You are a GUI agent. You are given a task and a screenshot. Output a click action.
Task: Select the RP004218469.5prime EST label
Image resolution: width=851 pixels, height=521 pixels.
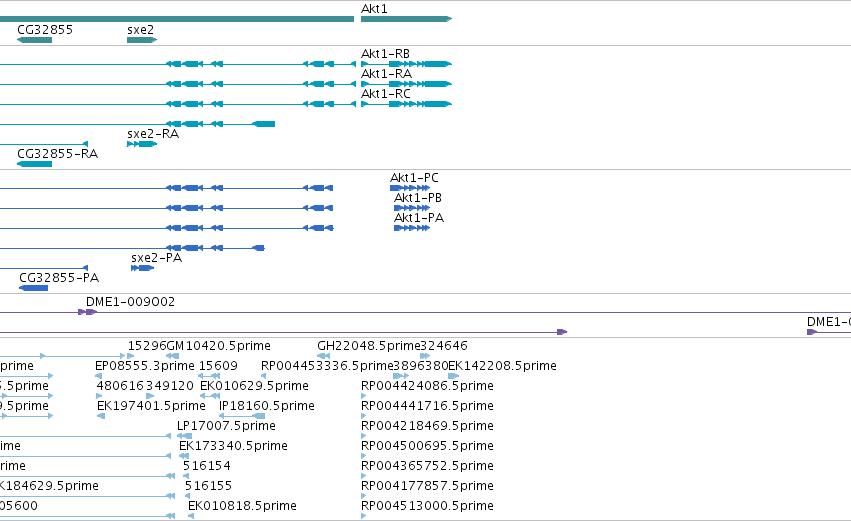(428, 427)
